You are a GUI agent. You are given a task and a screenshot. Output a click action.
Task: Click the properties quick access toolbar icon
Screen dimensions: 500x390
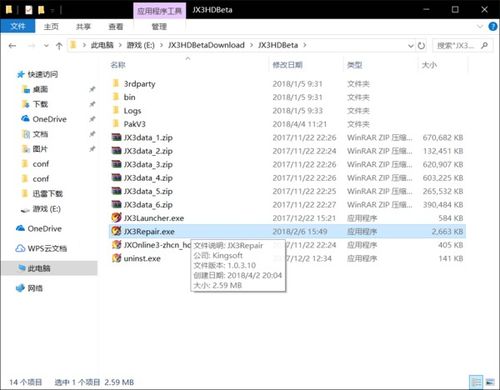click(x=29, y=10)
